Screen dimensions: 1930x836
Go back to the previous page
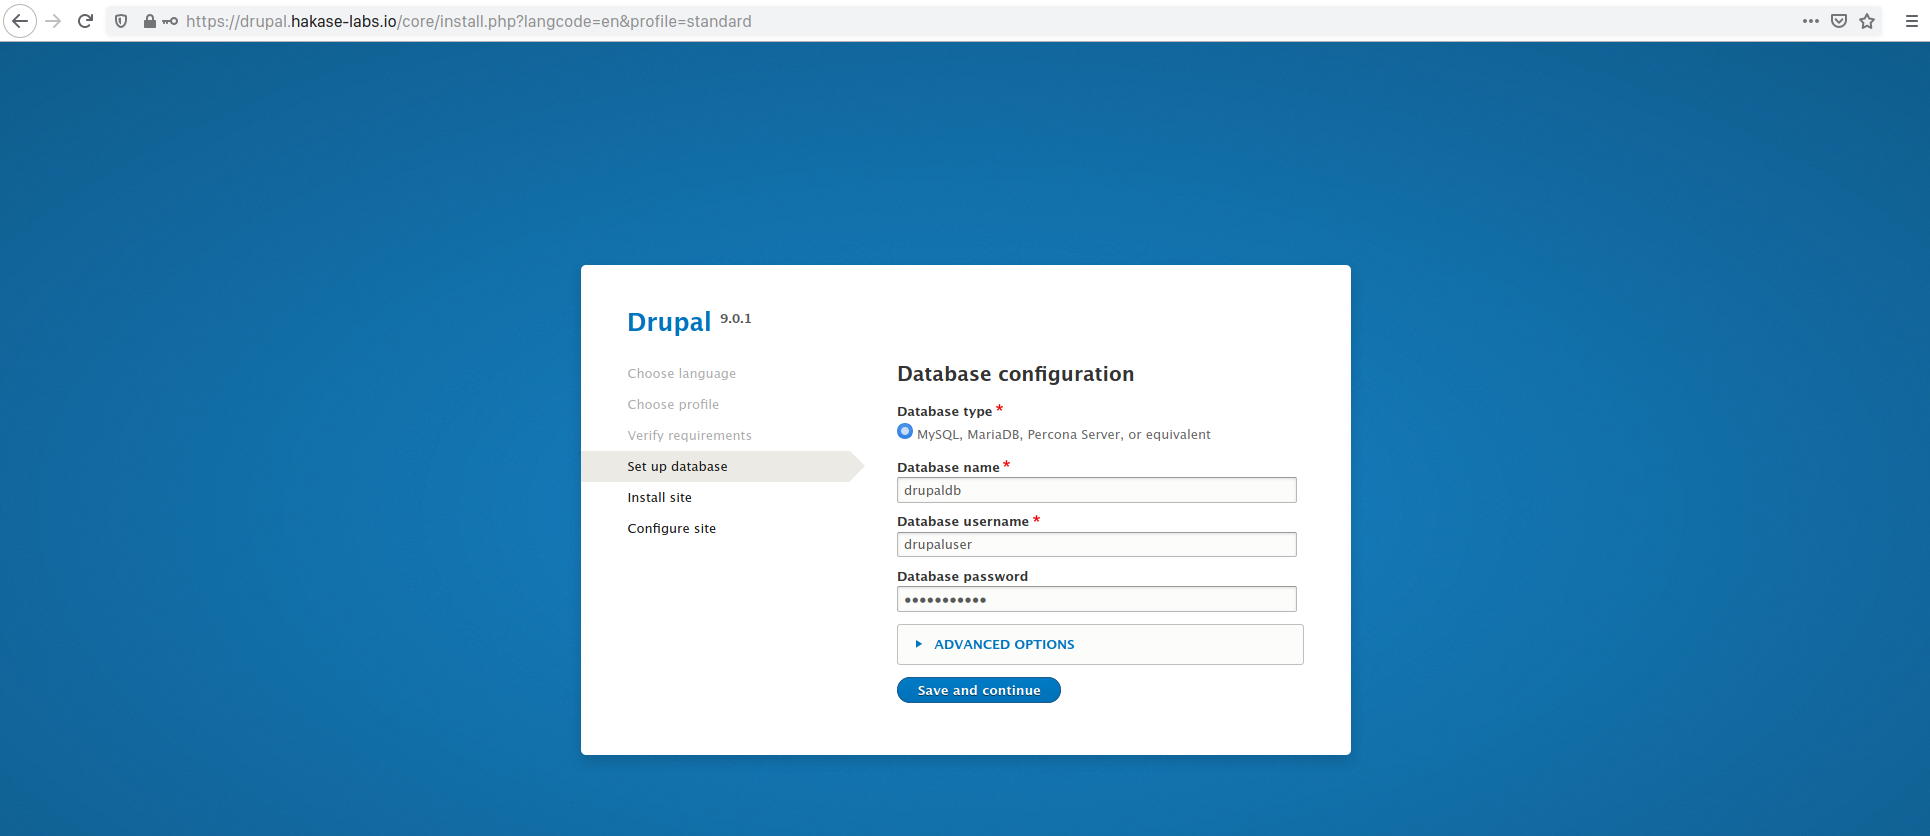click(x=20, y=21)
